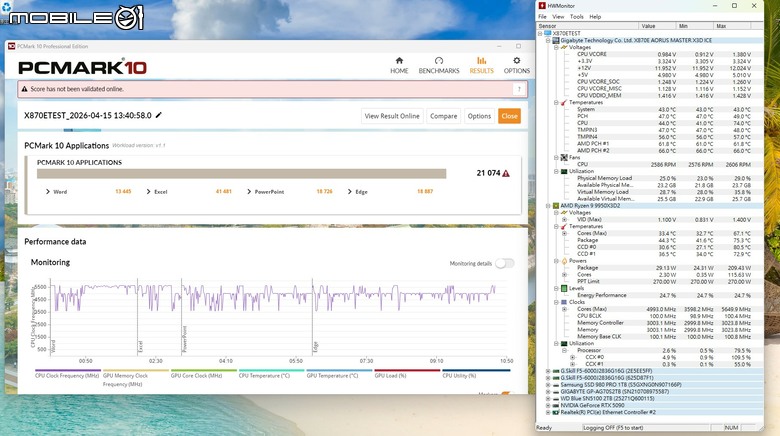Click the Samsung SSD 980 PRO drive icon
This screenshot has width=780, height=436.
556,385
